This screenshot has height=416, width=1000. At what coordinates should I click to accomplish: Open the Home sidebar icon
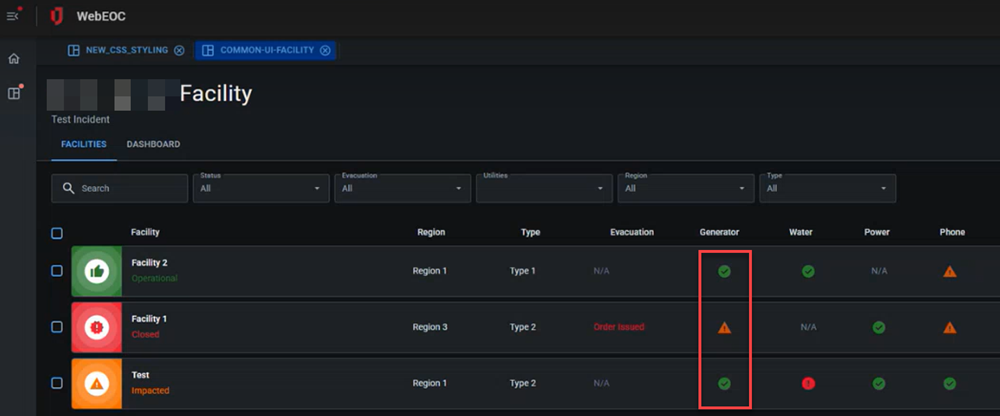pyautogui.click(x=13, y=59)
